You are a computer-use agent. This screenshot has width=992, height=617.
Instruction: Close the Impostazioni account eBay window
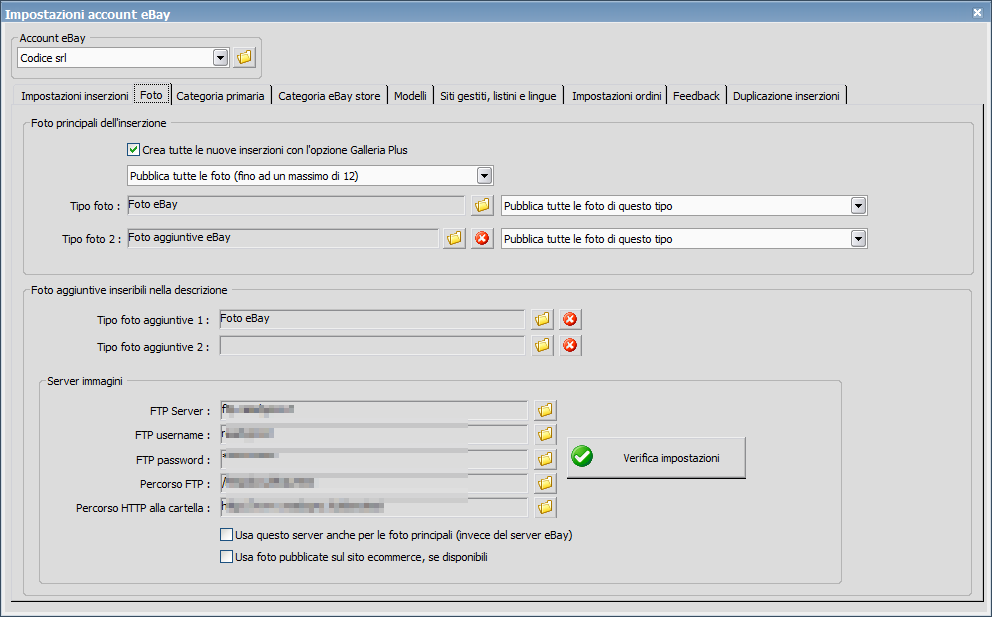click(977, 13)
